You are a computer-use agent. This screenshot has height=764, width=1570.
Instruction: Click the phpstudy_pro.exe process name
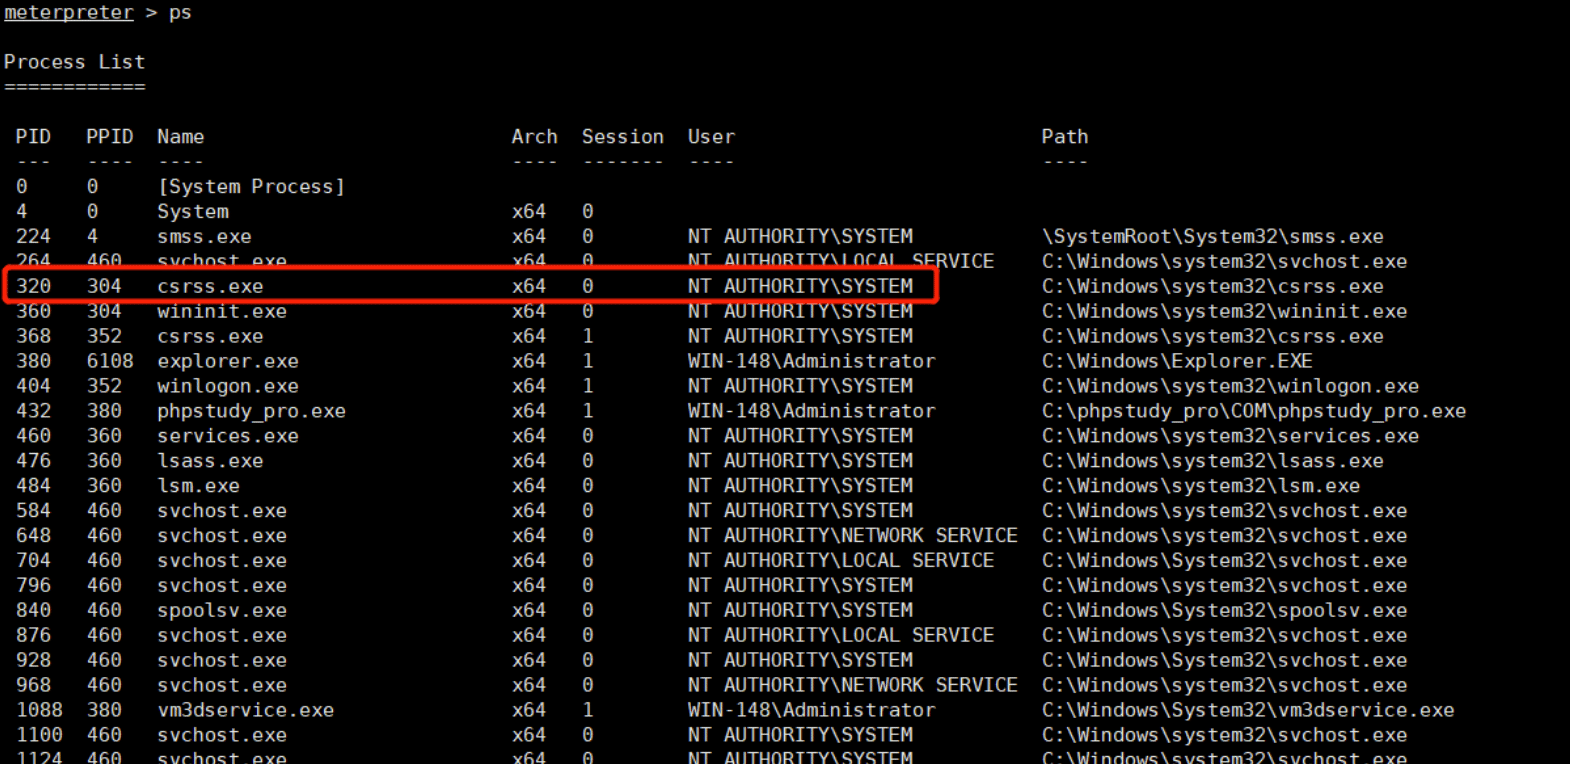[251, 411]
